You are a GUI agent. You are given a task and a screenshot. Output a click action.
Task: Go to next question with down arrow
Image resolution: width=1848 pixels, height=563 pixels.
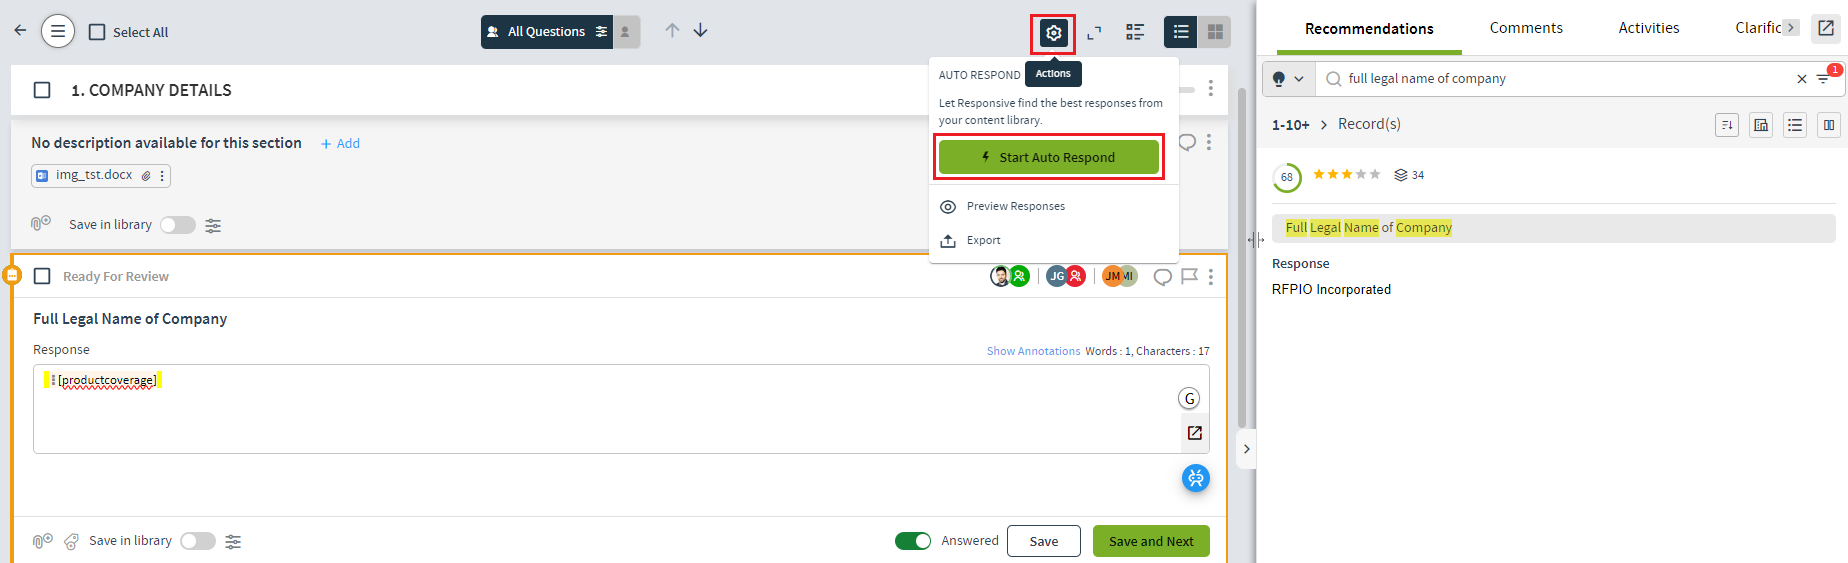701,31
